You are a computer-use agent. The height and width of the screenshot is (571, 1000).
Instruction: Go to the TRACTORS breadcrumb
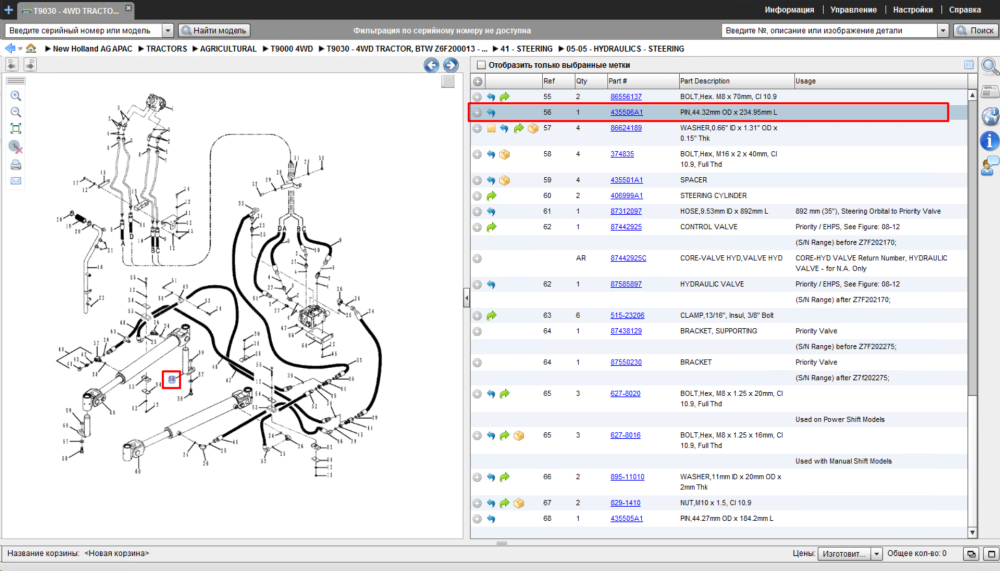point(166,48)
